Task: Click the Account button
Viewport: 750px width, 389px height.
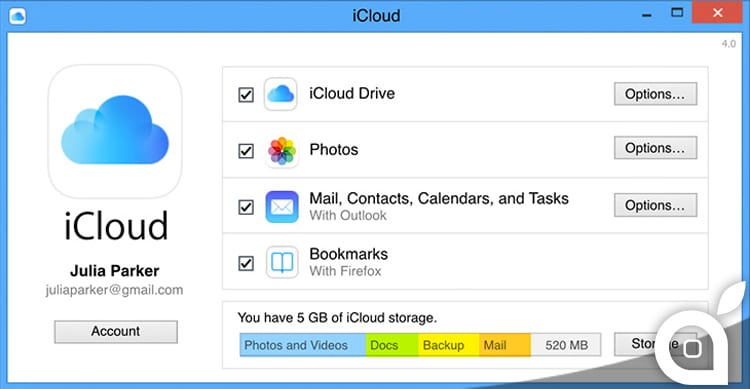Action: pyautogui.click(x=116, y=332)
